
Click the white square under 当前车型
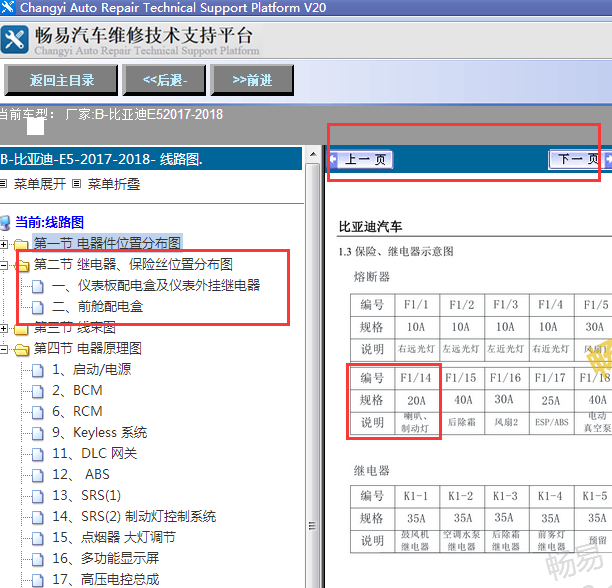(35, 127)
